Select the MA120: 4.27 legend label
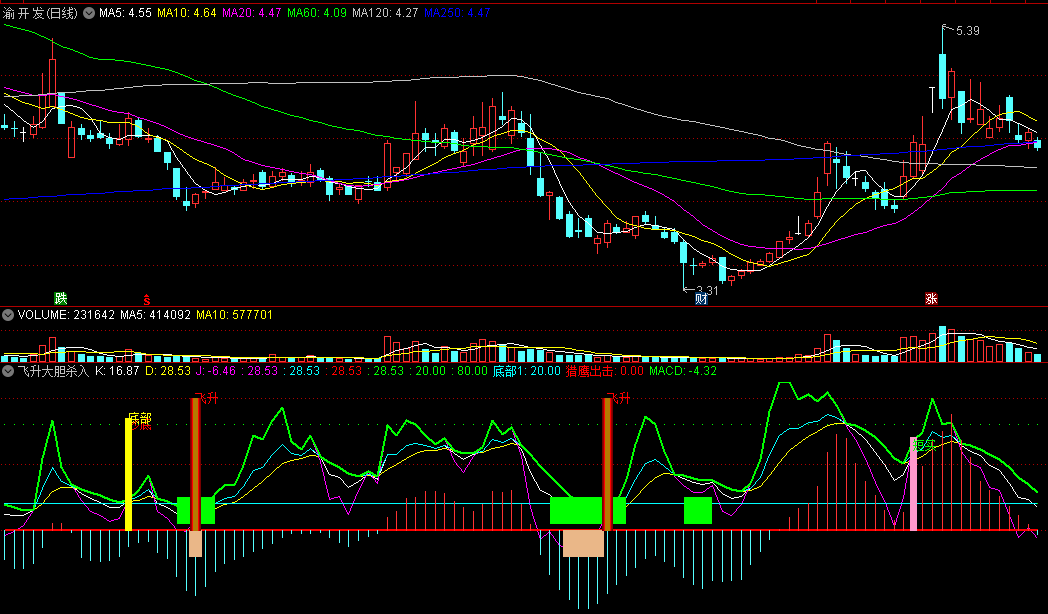Image resolution: width=1048 pixels, height=614 pixels. (x=385, y=13)
